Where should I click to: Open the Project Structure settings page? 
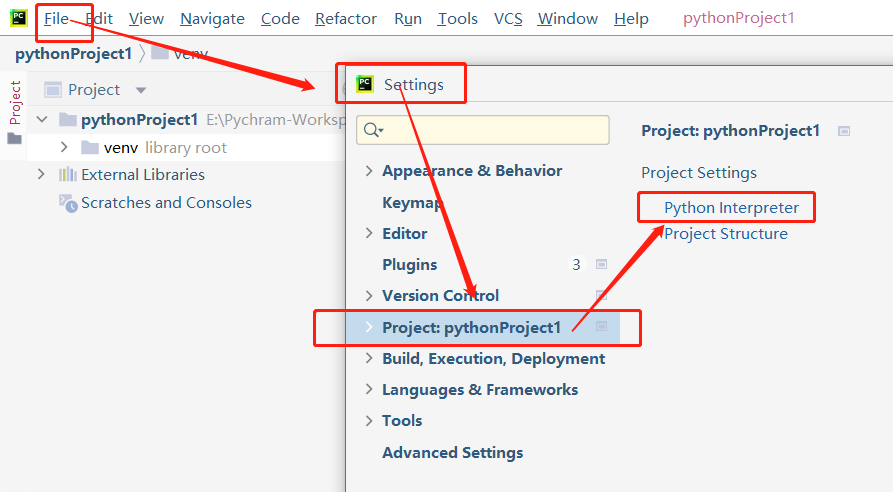[726, 234]
